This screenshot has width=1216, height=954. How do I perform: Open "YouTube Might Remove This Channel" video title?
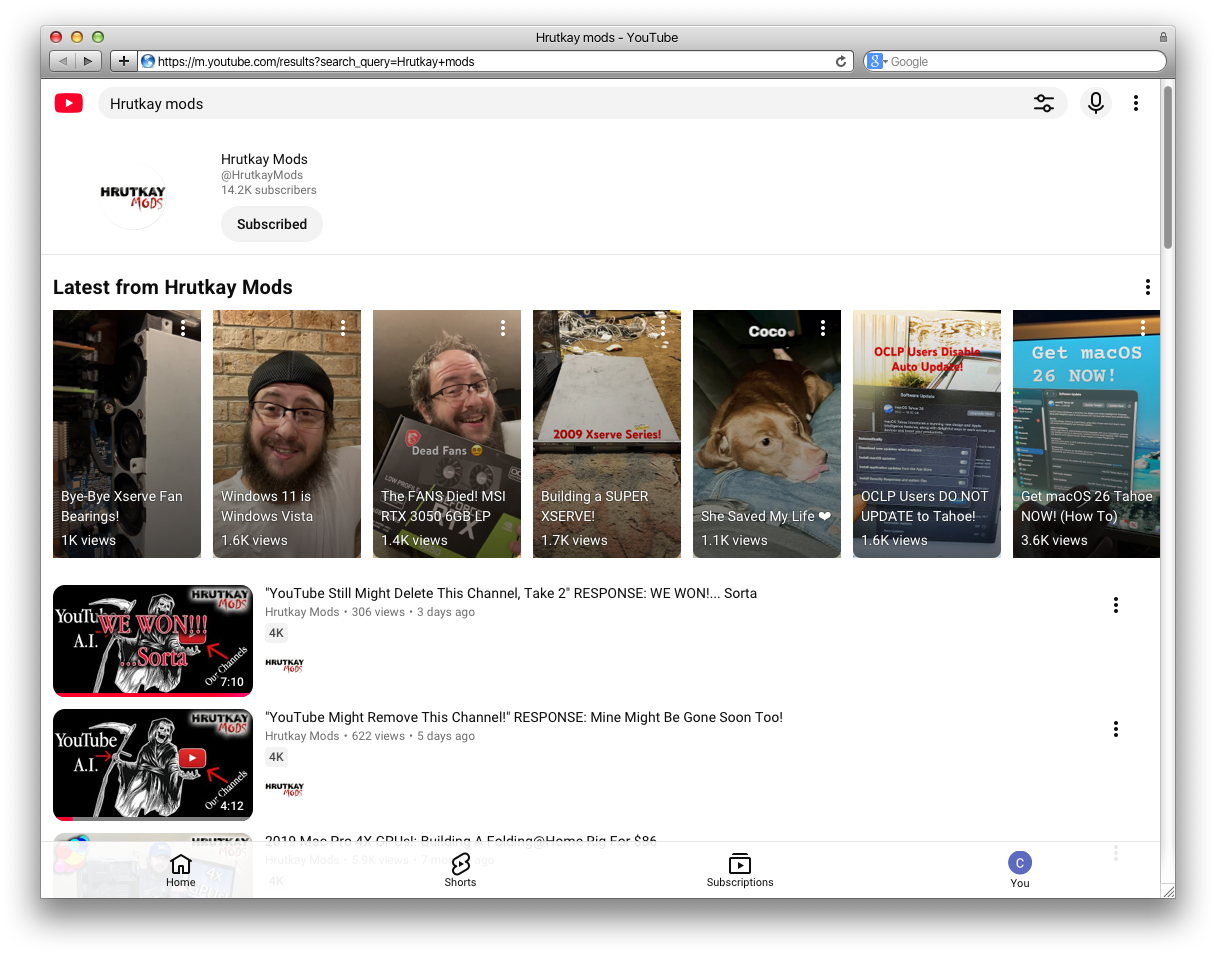pos(523,717)
